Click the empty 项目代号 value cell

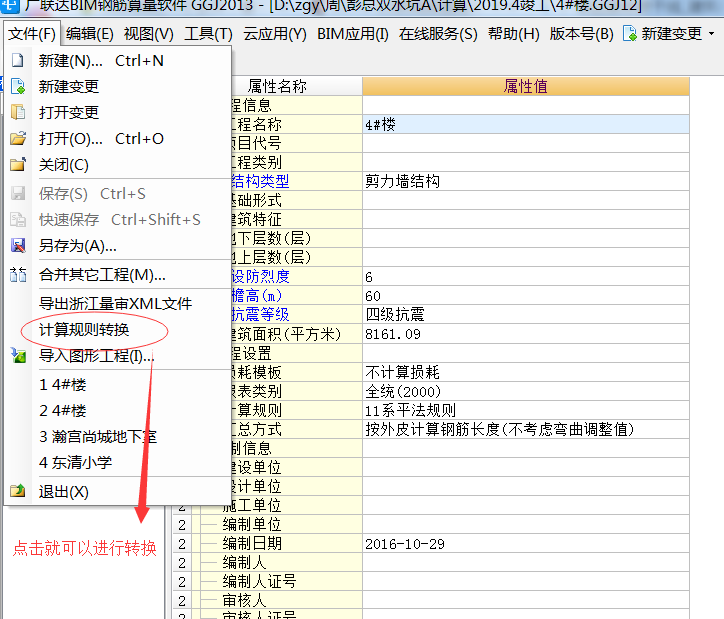tap(525, 143)
